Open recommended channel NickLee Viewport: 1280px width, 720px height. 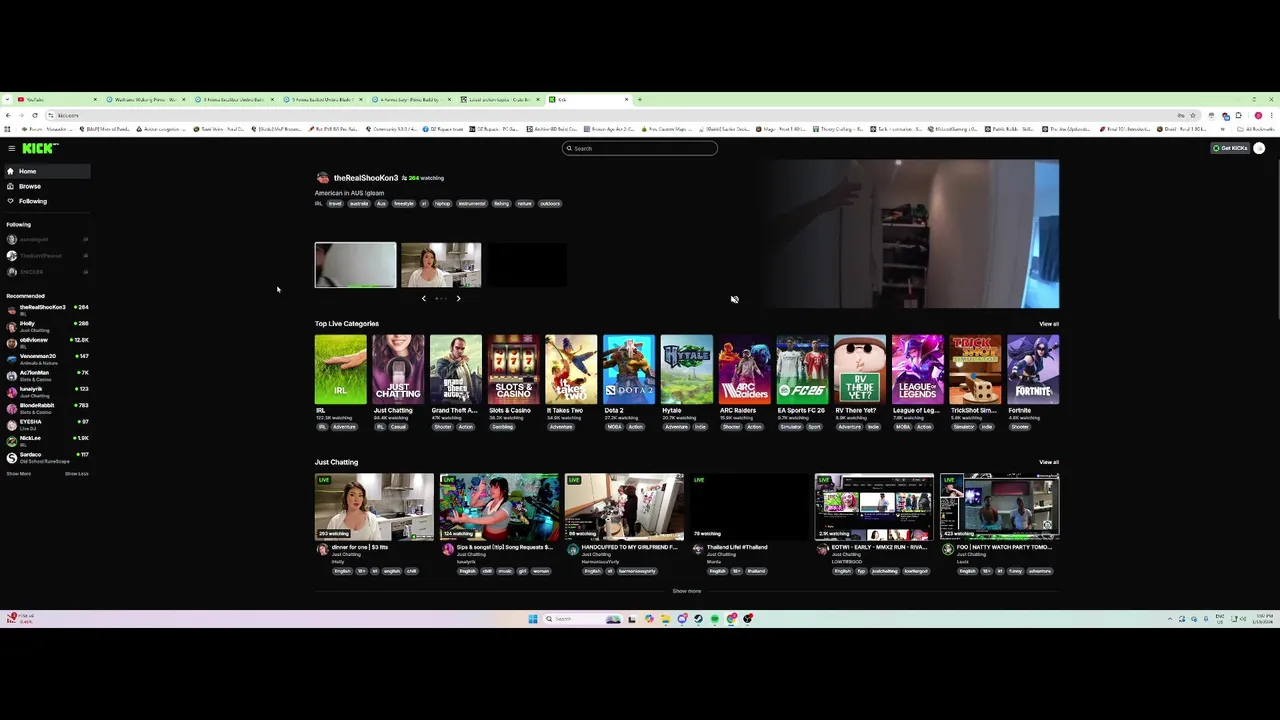click(x=46, y=440)
